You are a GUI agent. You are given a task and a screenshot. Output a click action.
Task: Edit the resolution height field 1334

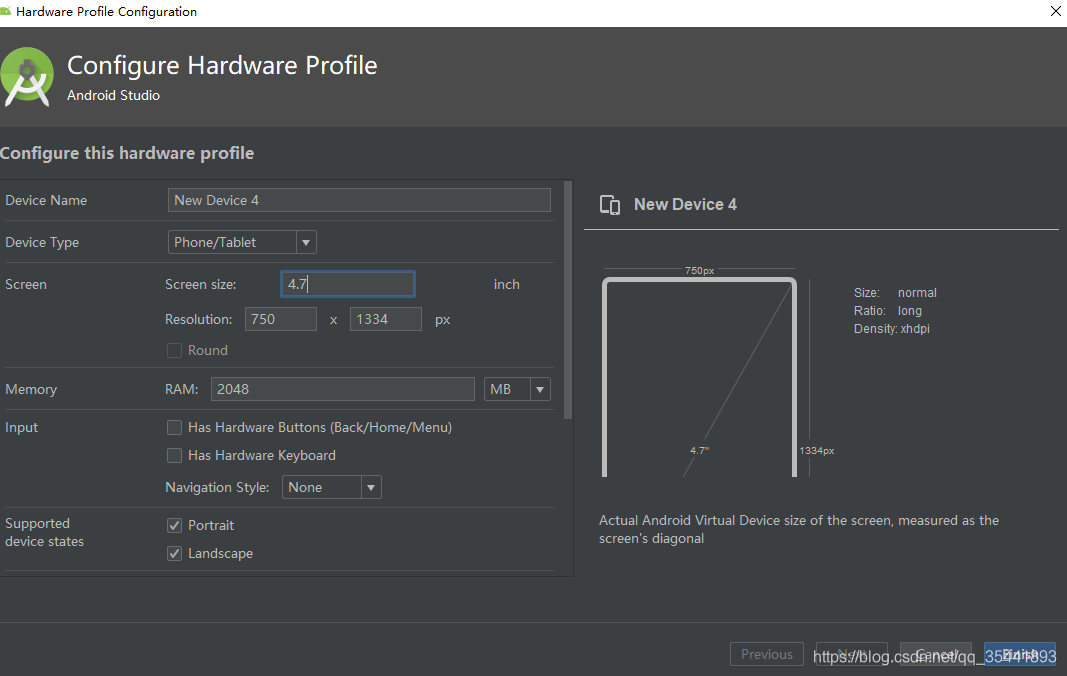(386, 319)
